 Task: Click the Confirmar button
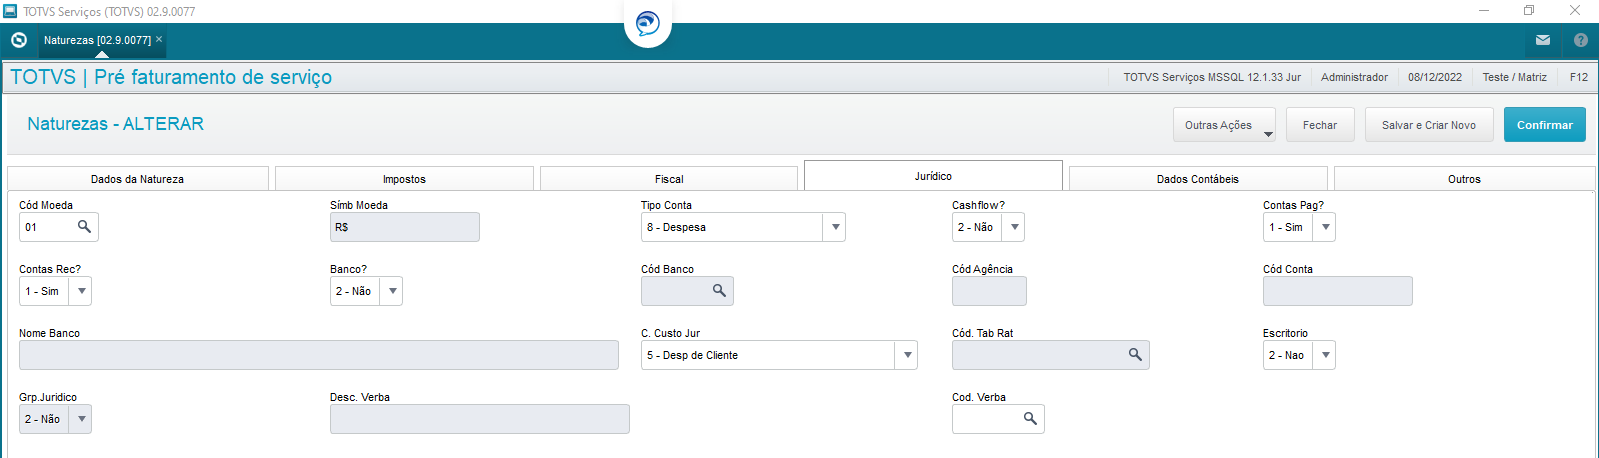point(1545,125)
